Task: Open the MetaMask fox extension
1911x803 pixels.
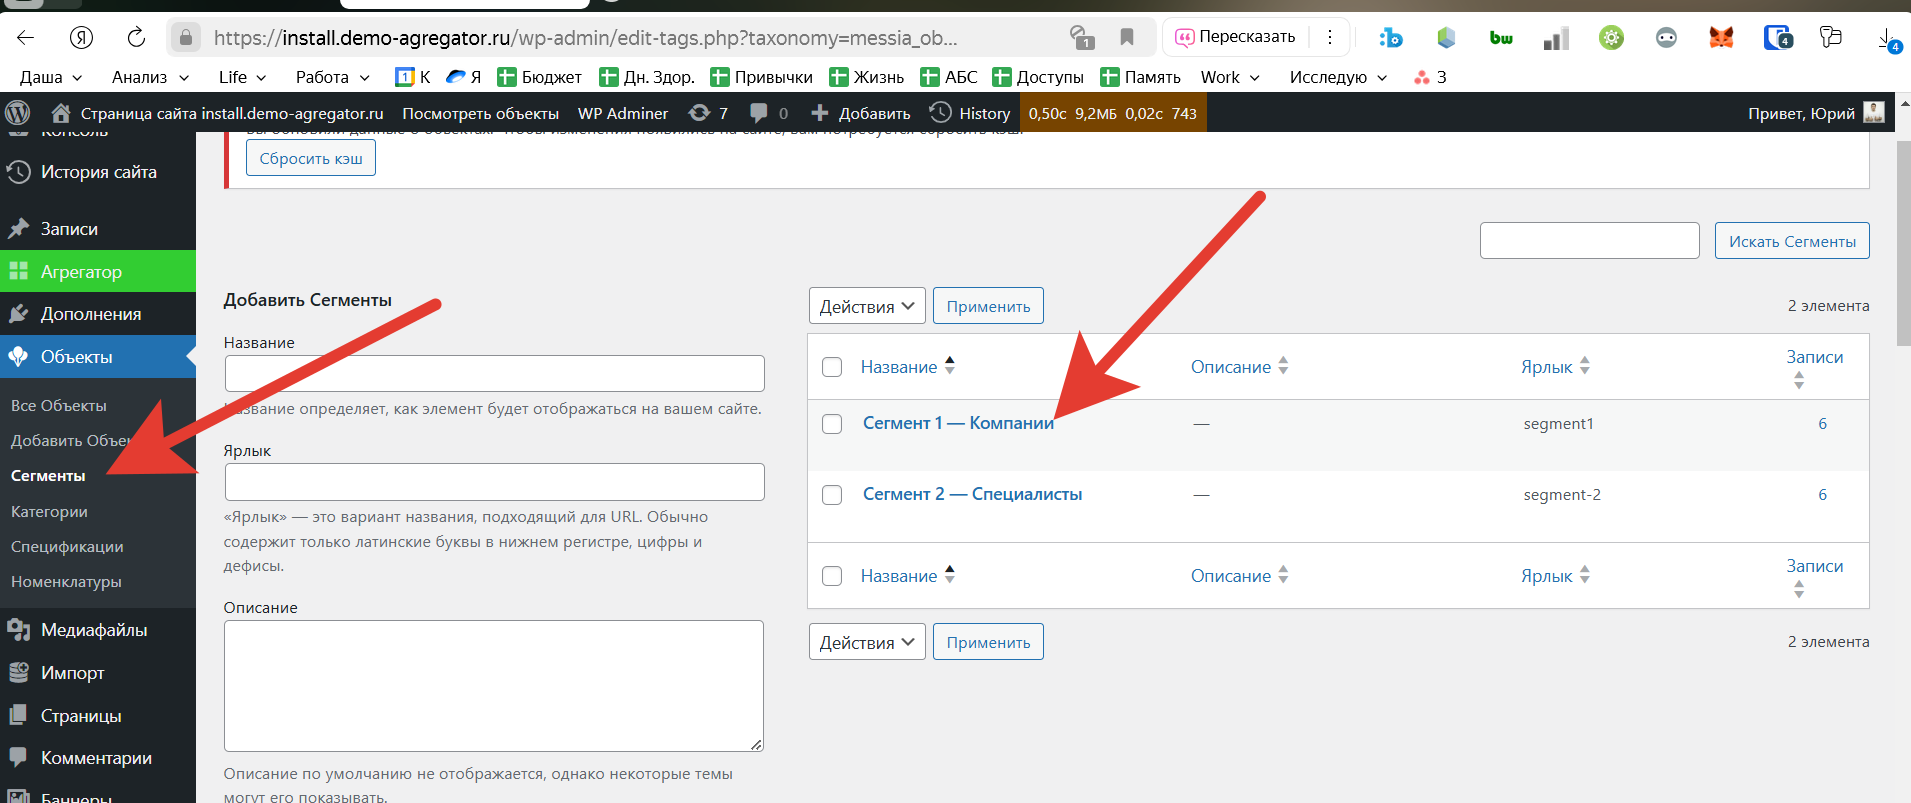Action: click(1721, 38)
